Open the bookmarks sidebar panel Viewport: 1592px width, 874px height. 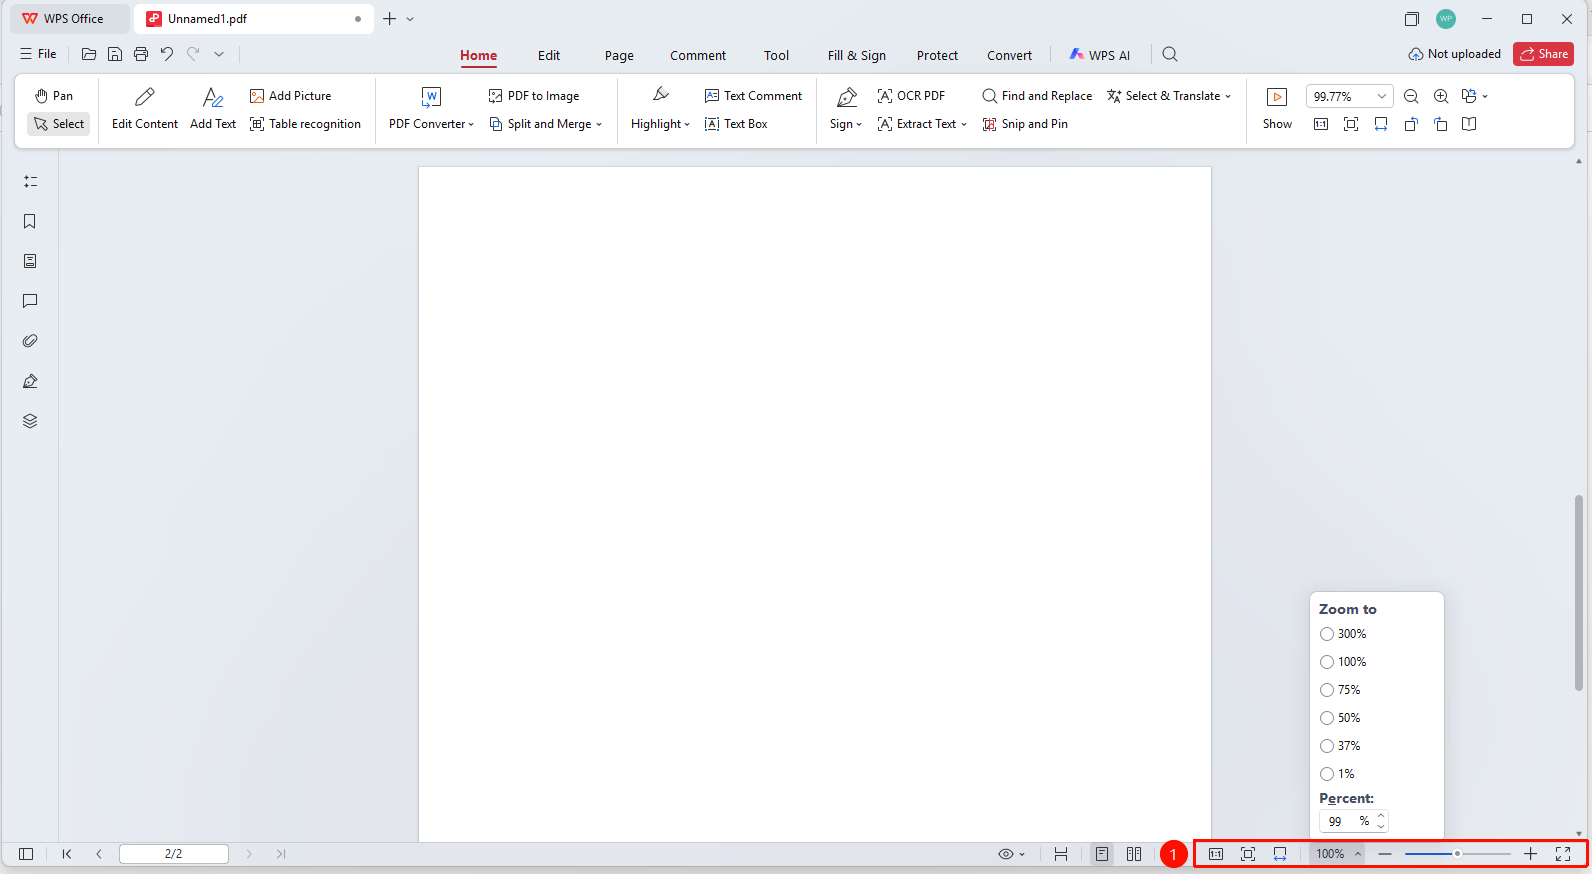[30, 221]
